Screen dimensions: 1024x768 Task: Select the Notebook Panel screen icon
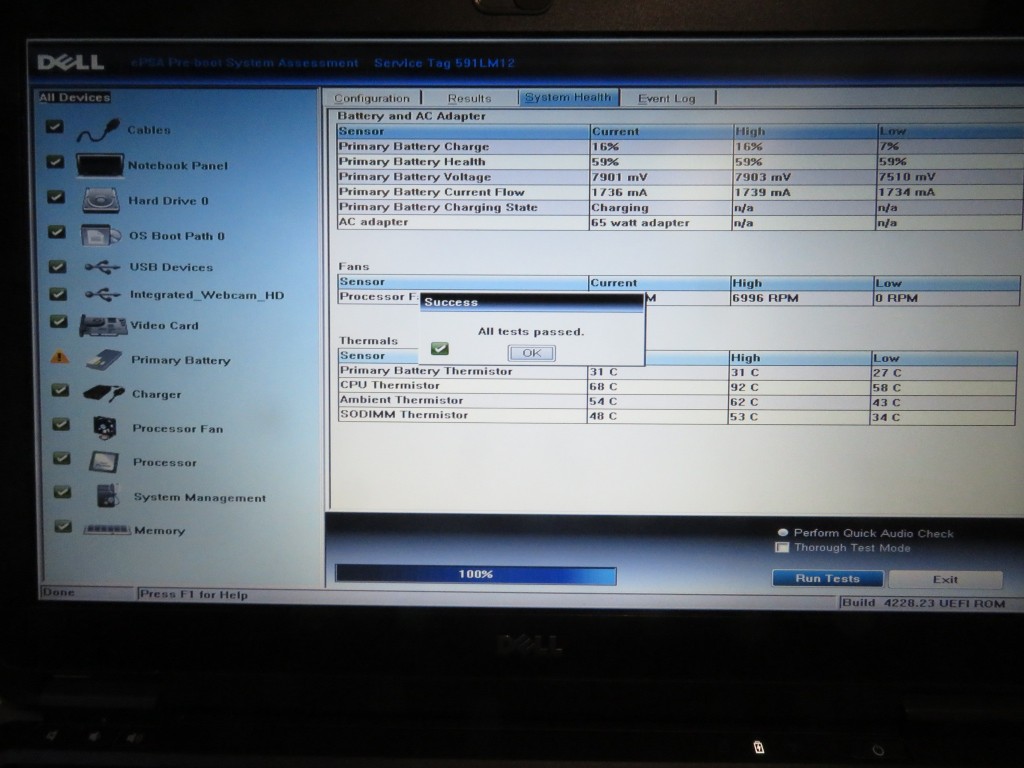(x=99, y=165)
